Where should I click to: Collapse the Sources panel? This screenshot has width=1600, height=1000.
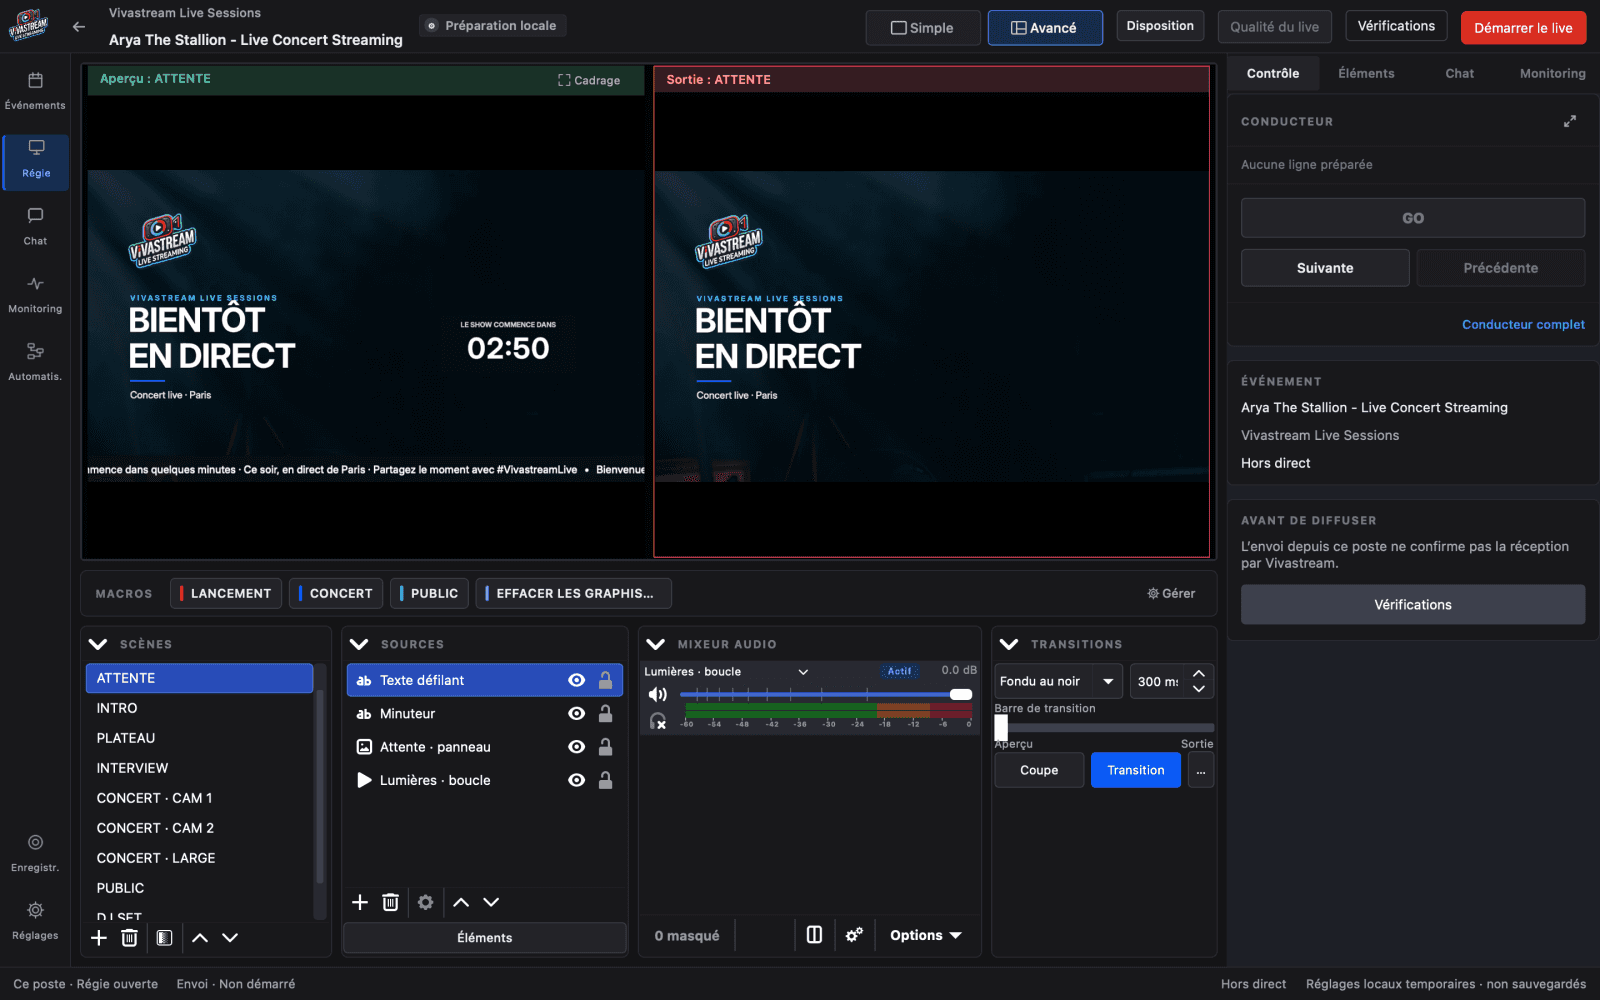(x=360, y=644)
